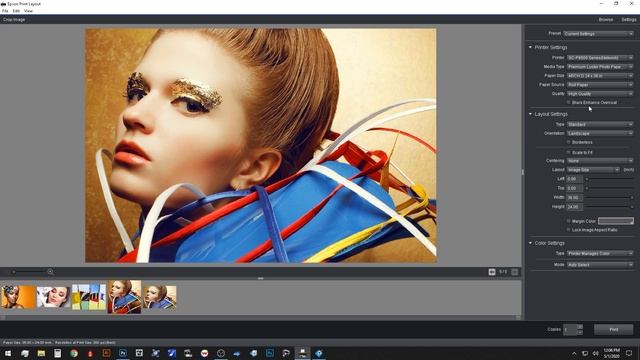Image resolution: width=640 pixels, height=360 pixels.
Task: Open the color Type dropdown
Action: pyautogui.click(x=600, y=253)
